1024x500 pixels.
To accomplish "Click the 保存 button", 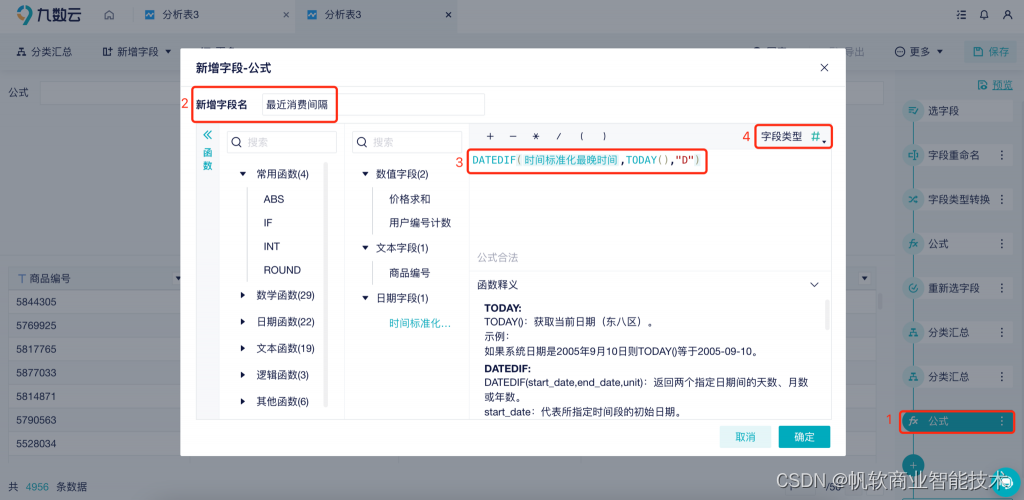I will pyautogui.click(x=991, y=52).
